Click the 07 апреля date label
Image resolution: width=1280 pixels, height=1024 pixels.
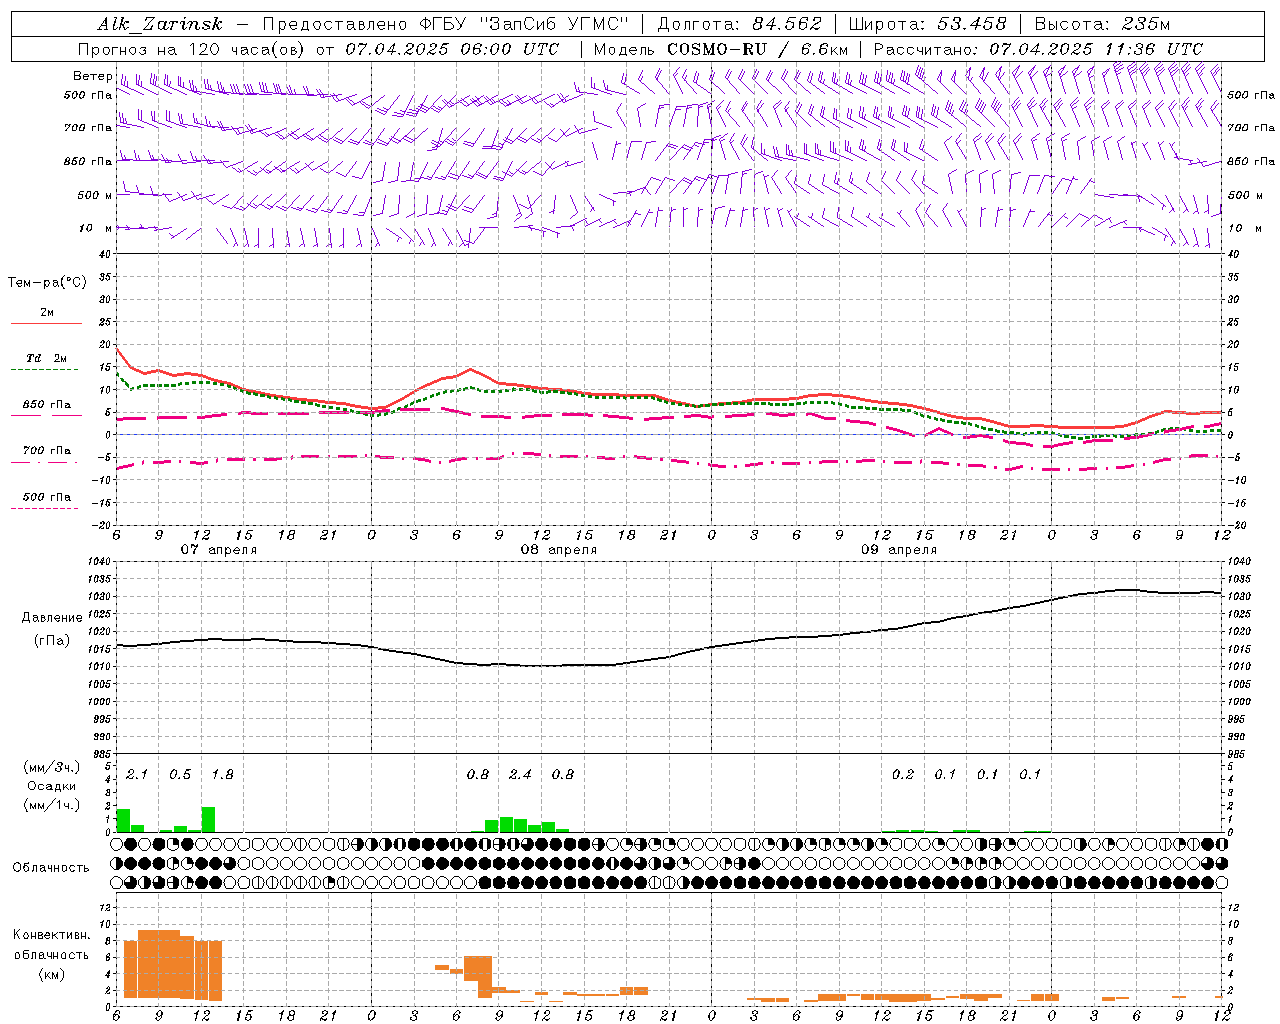click(x=218, y=550)
